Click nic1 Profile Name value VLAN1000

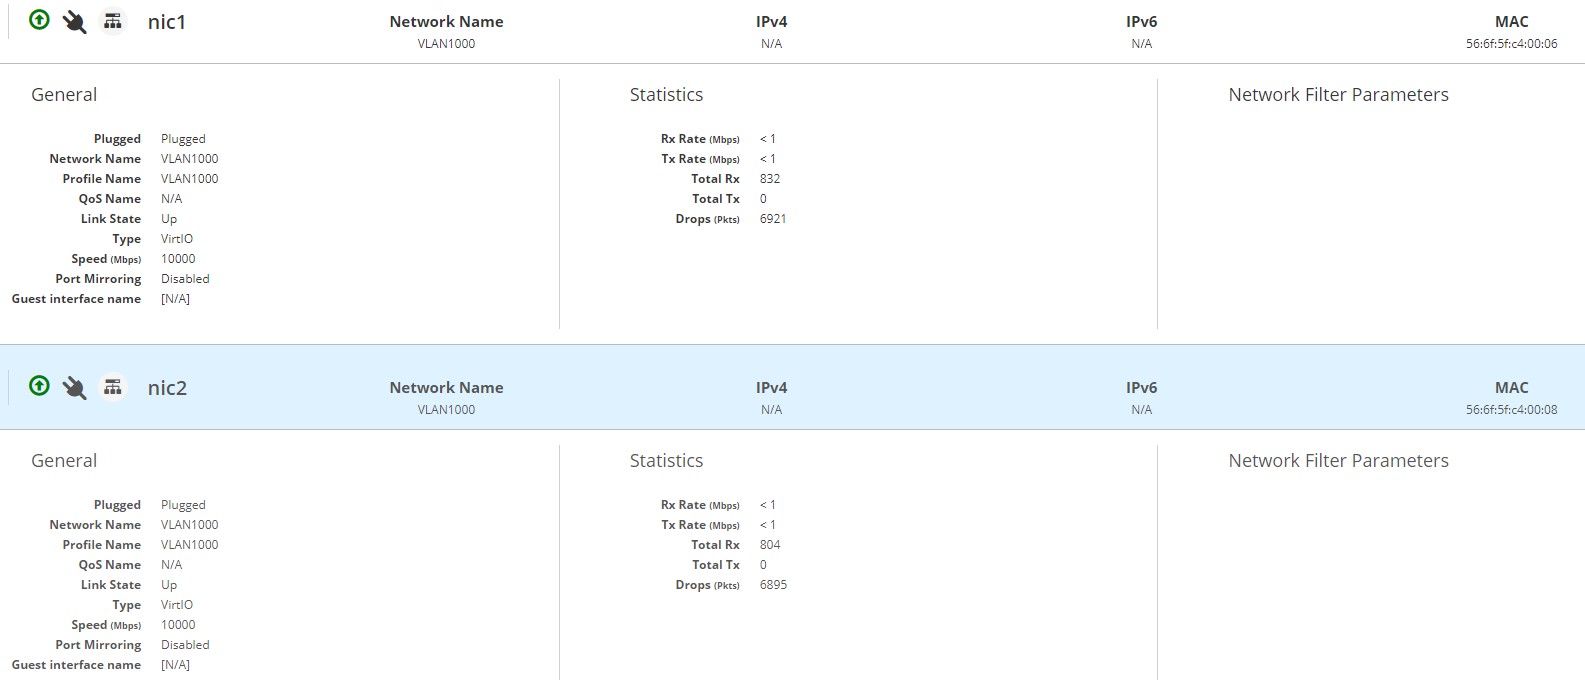pos(189,179)
